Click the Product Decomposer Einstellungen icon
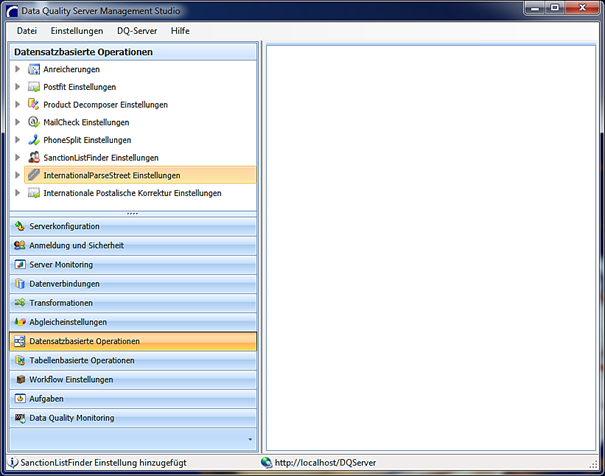The image size is (605, 476). click(x=34, y=104)
